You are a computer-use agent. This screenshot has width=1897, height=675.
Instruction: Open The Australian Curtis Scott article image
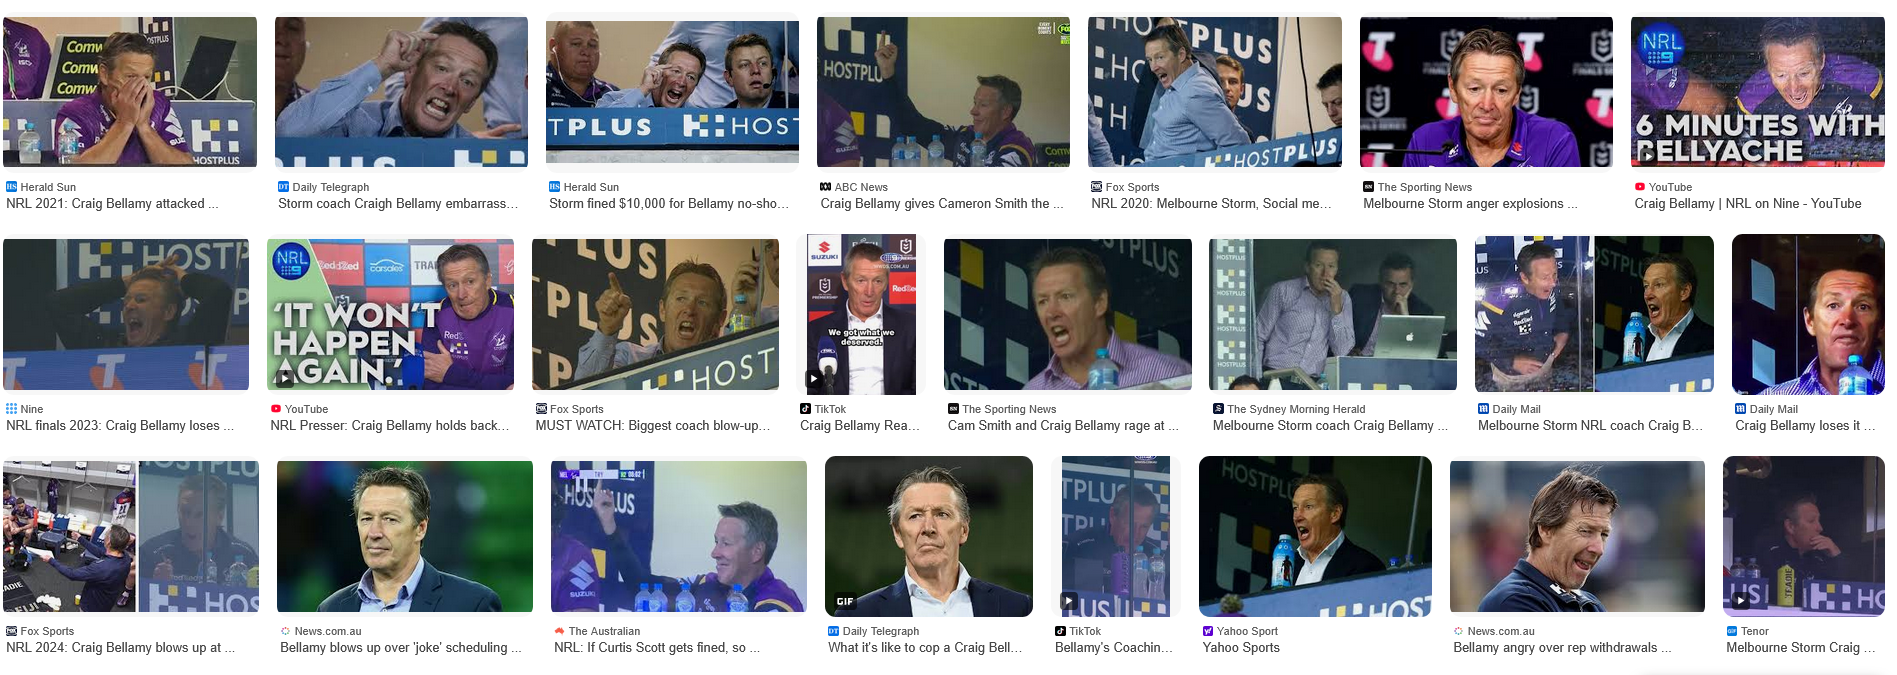pos(679,536)
